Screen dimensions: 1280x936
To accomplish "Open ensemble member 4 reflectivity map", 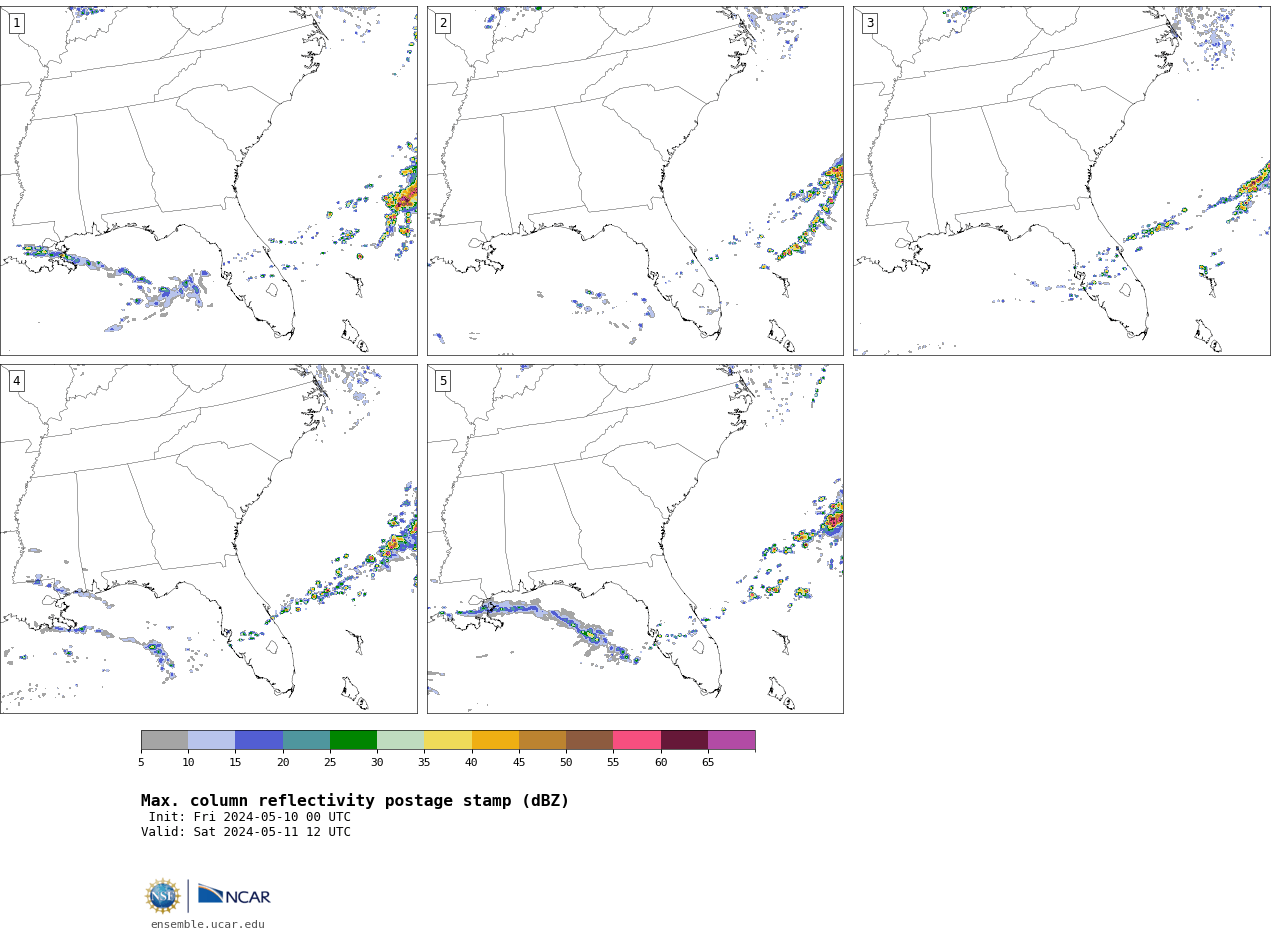I will point(208,539).
